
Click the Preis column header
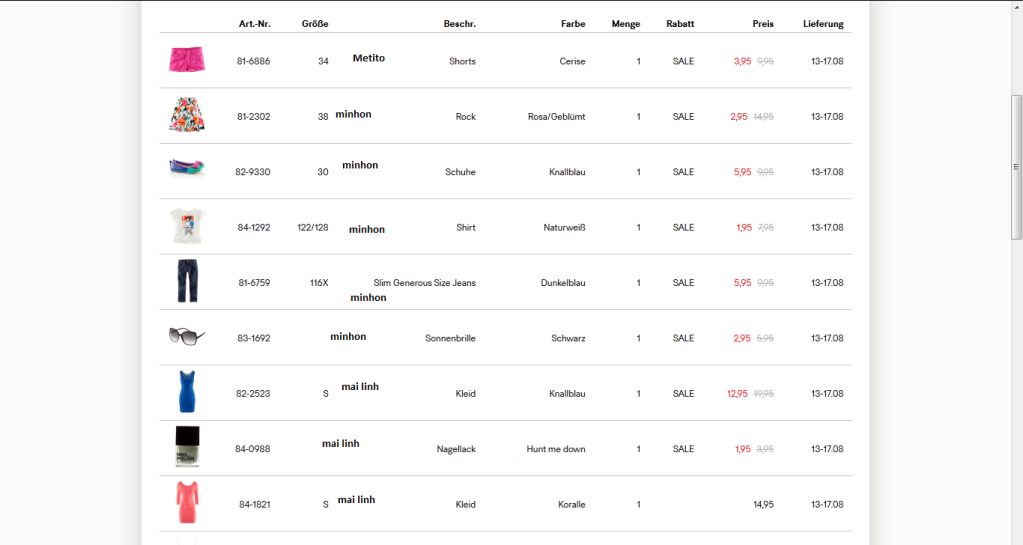[x=763, y=23]
